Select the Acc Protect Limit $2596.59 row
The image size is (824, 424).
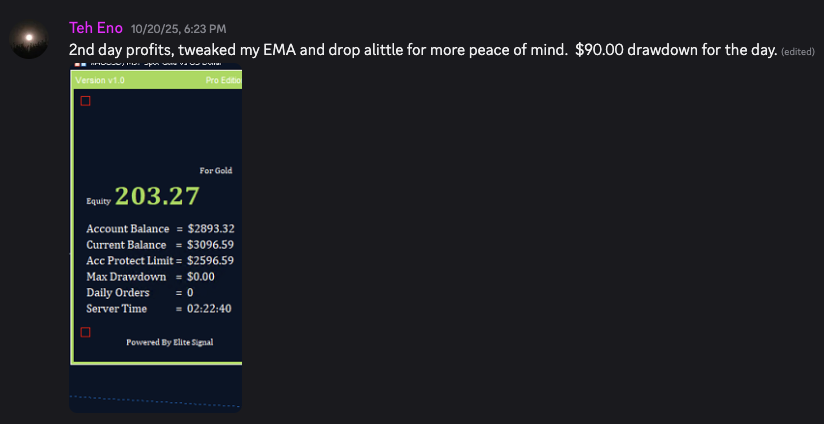pyautogui.click(x=160, y=261)
